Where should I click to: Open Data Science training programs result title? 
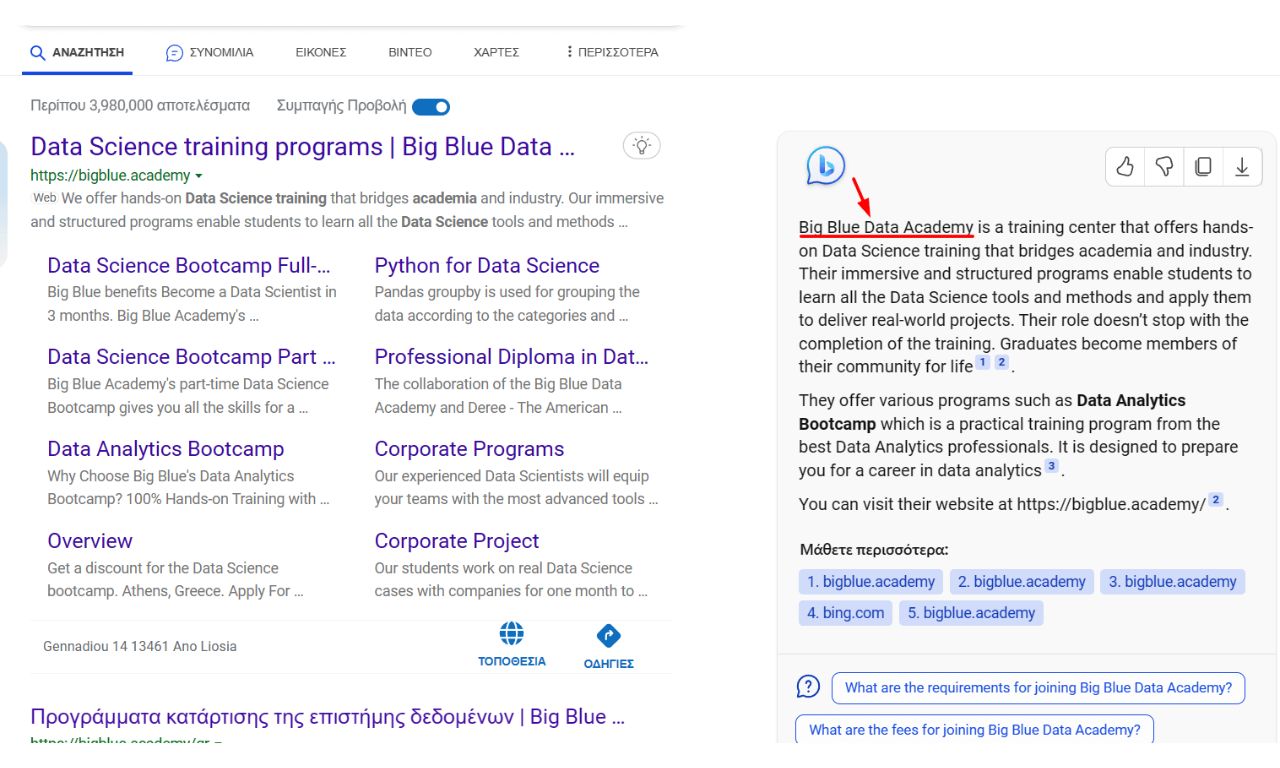[303, 147]
